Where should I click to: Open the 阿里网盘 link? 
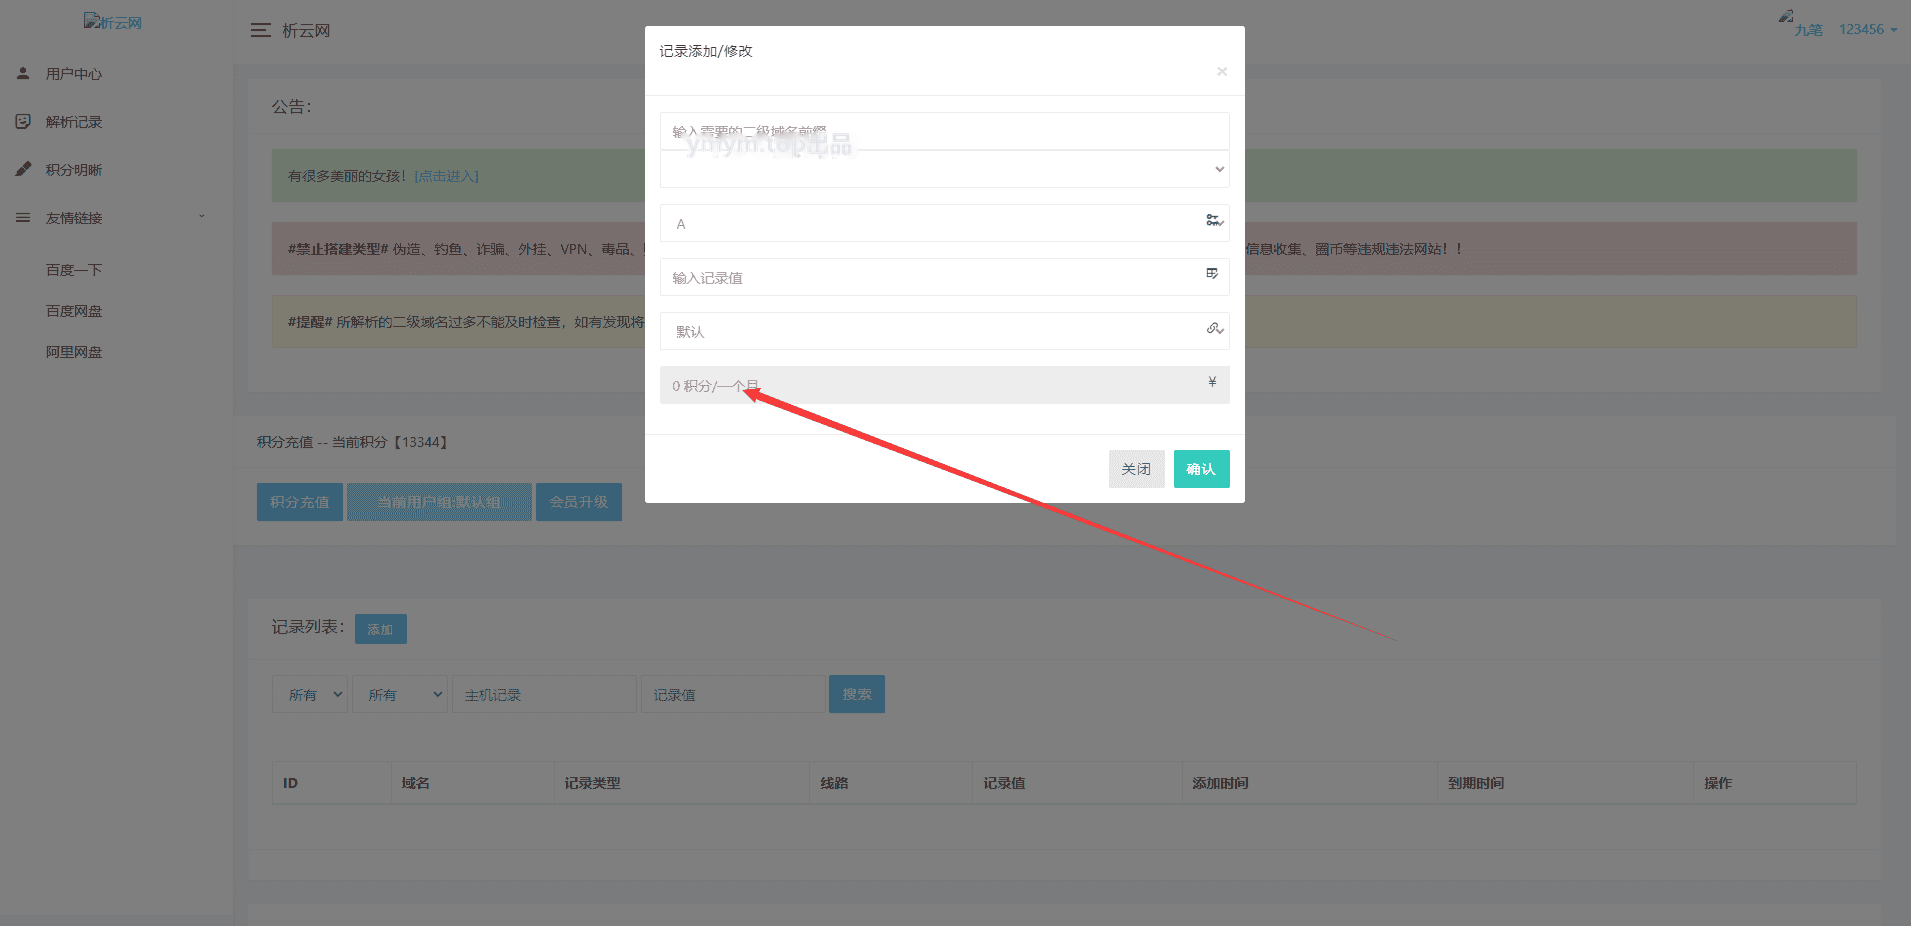coord(74,352)
